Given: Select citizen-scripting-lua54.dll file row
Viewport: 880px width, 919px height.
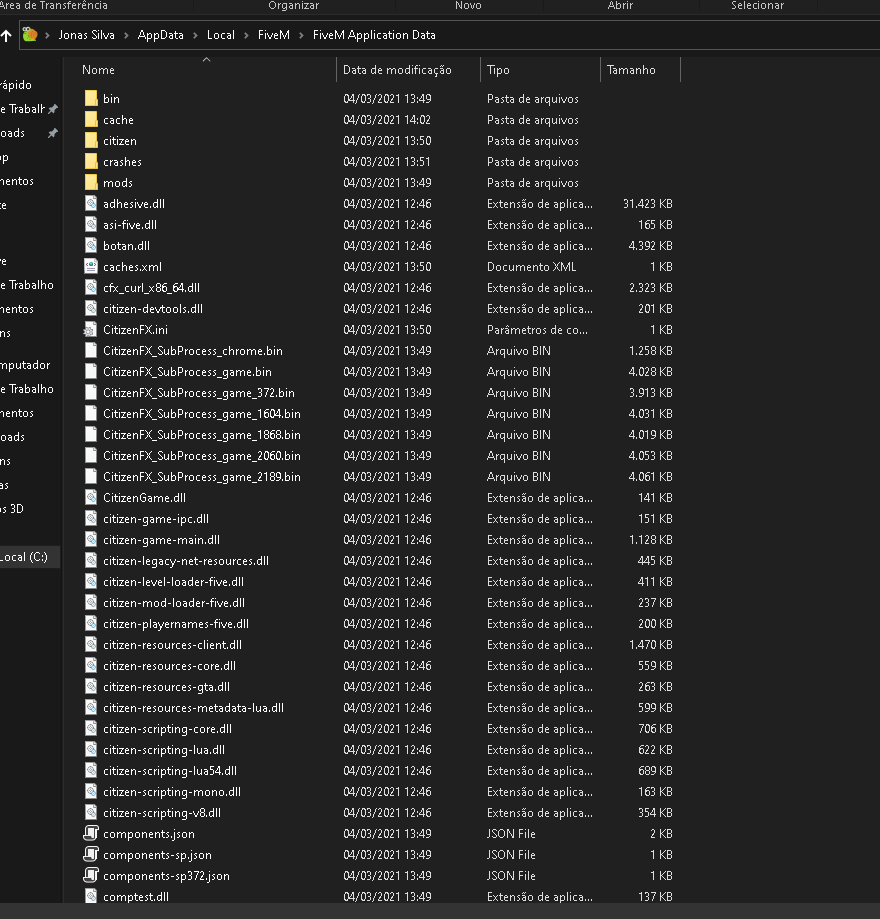Looking at the screenshot, I should 169,771.
